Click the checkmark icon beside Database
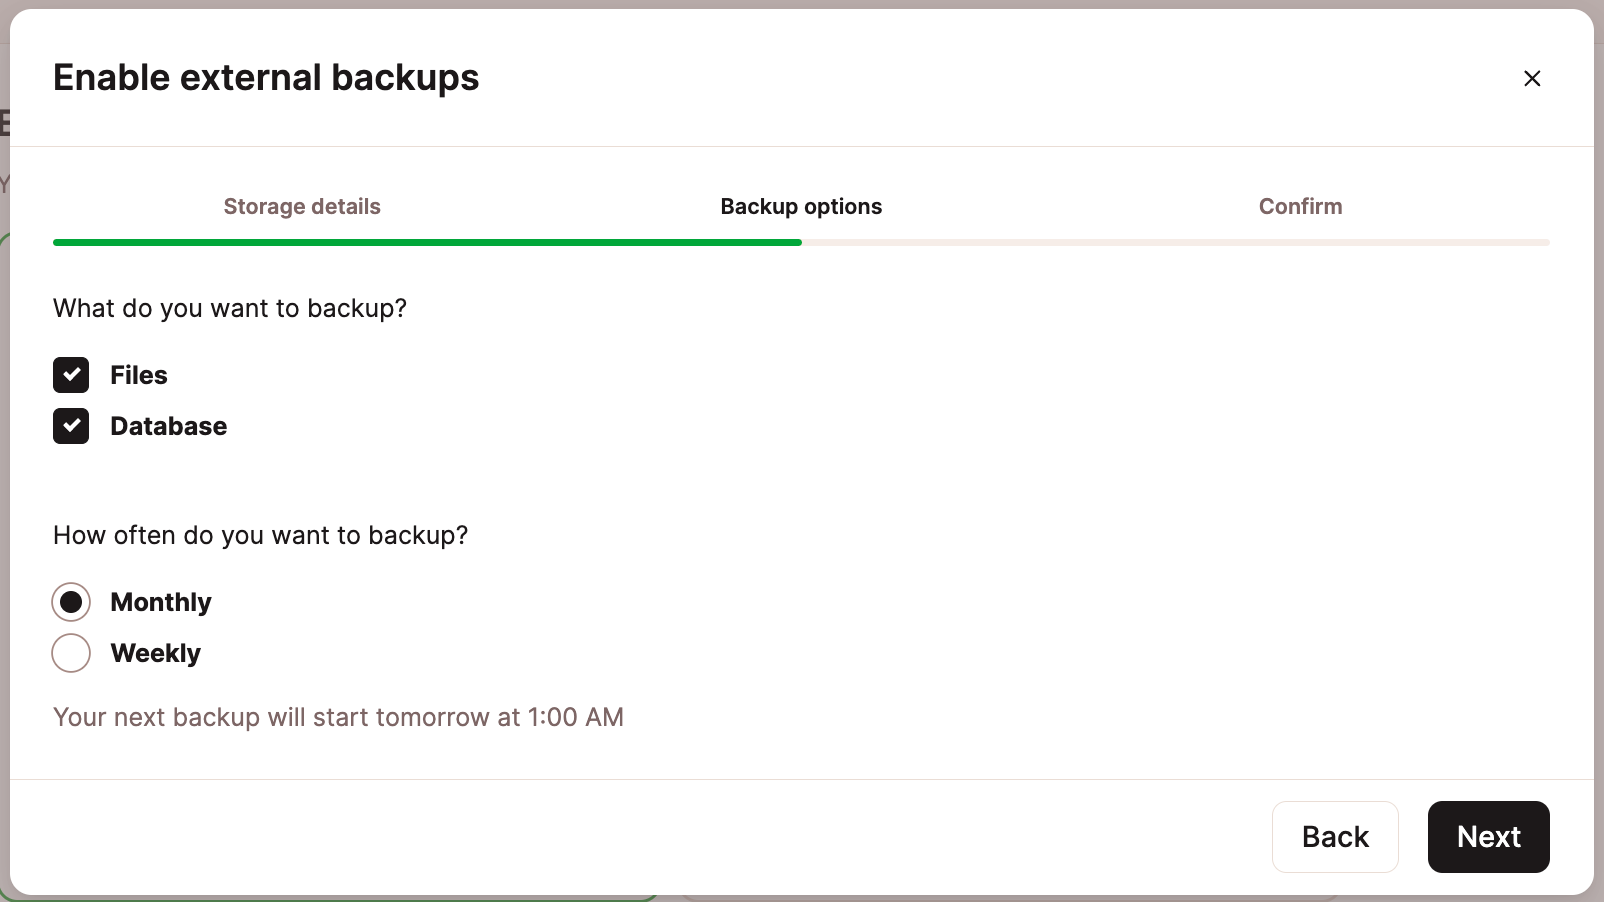Image resolution: width=1604 pixels, height=902 pixels. pos(71,426)
